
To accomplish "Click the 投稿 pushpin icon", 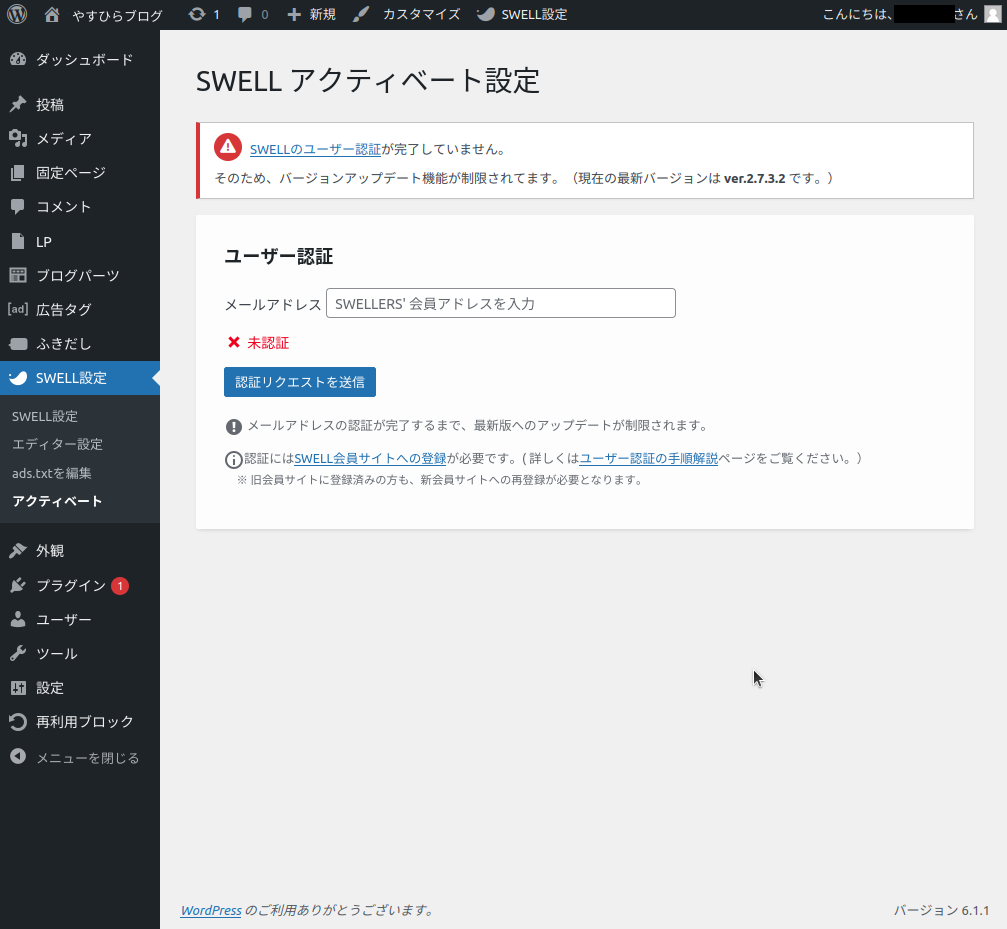I will coord(18,104).
